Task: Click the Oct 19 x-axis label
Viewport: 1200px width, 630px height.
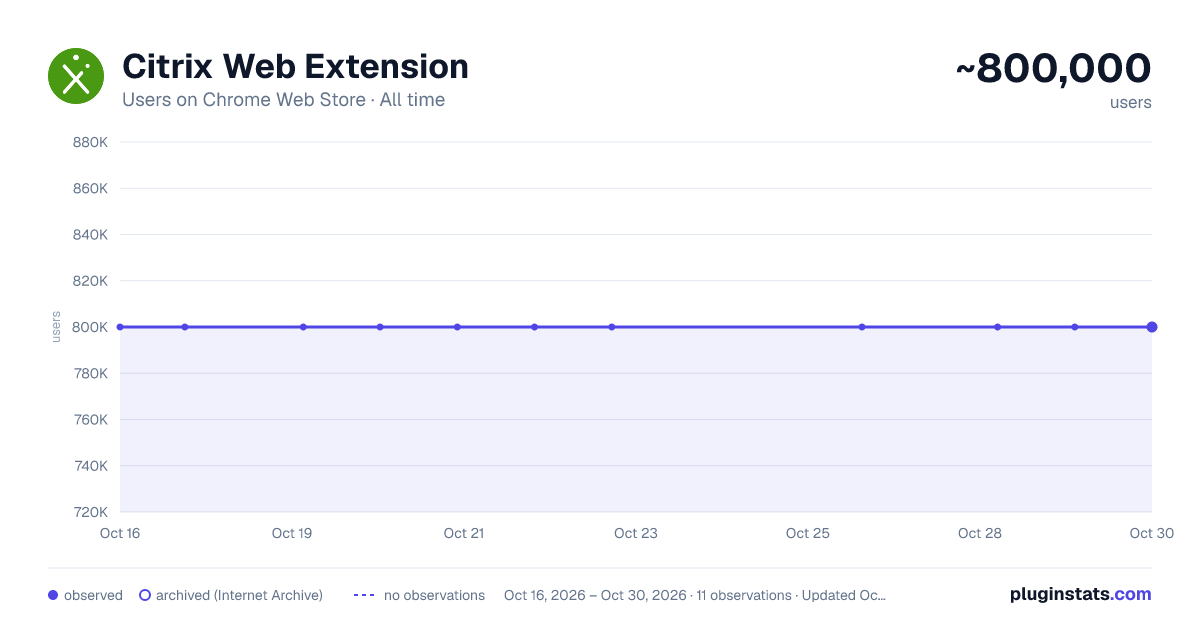Action: (x=292, y=533)
